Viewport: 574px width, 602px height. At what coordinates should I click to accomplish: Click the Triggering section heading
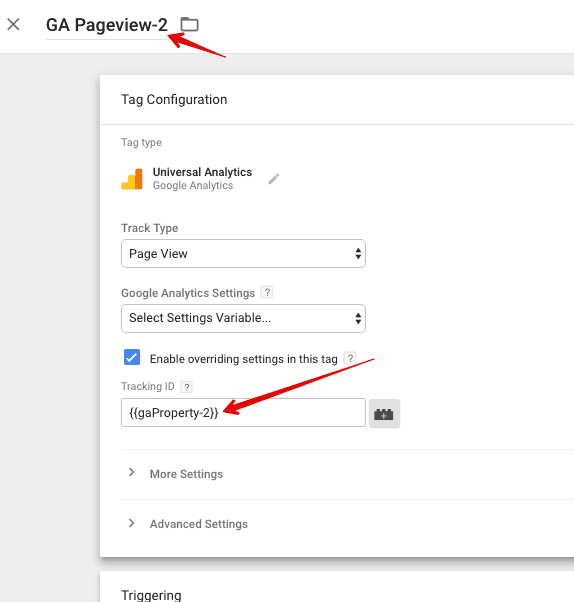click(151, 594)
